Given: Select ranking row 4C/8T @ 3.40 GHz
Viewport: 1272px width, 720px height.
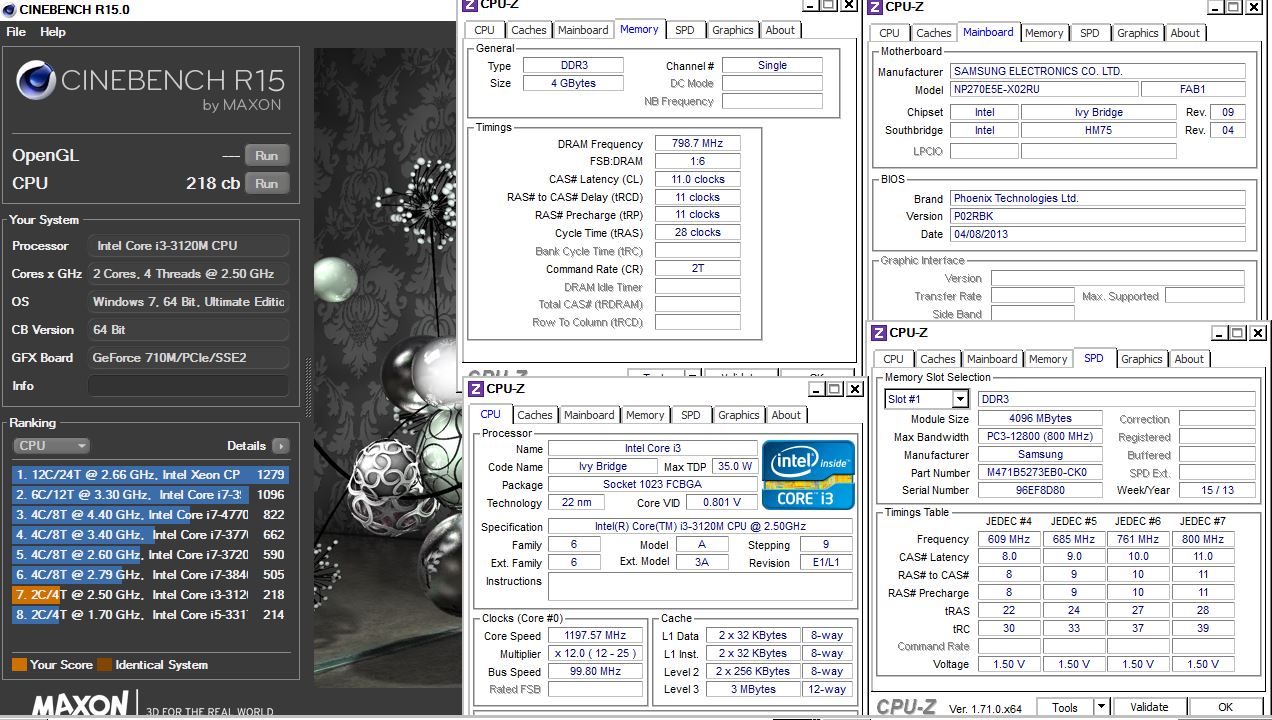Looking at the screenshot, I should [150, 535].
